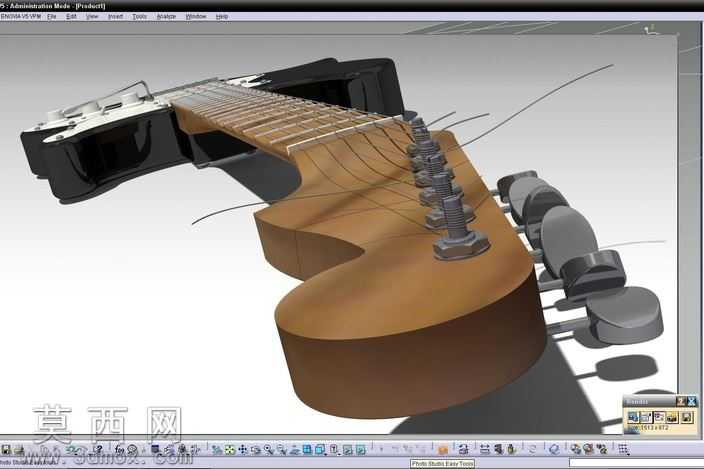Select the Rotate view icon
The height and width of the screenshot is (469, 704).
pyautogui.click(x=255, y=449)
